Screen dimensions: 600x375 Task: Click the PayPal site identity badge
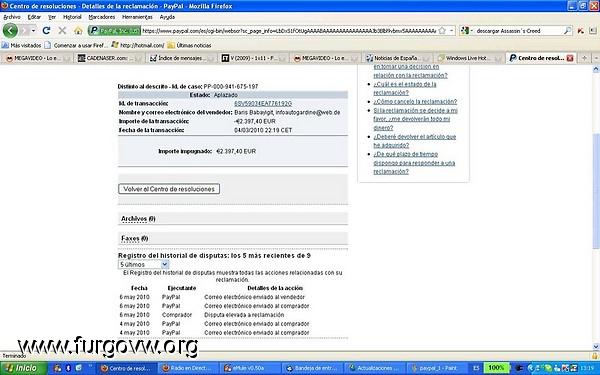tap(114, 31)
